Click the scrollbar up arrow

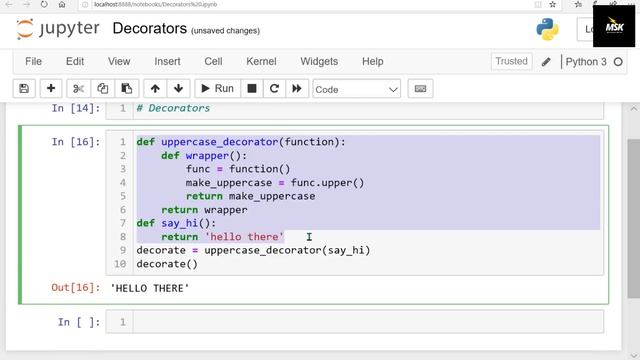[633, 109]
